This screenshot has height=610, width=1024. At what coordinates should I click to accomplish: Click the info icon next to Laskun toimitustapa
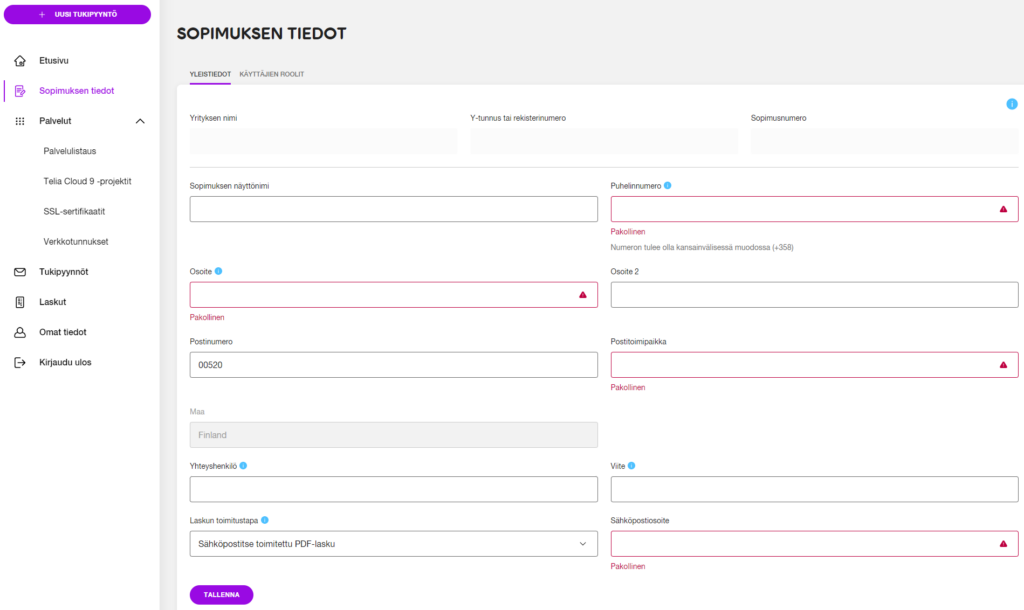pos(264,520)
